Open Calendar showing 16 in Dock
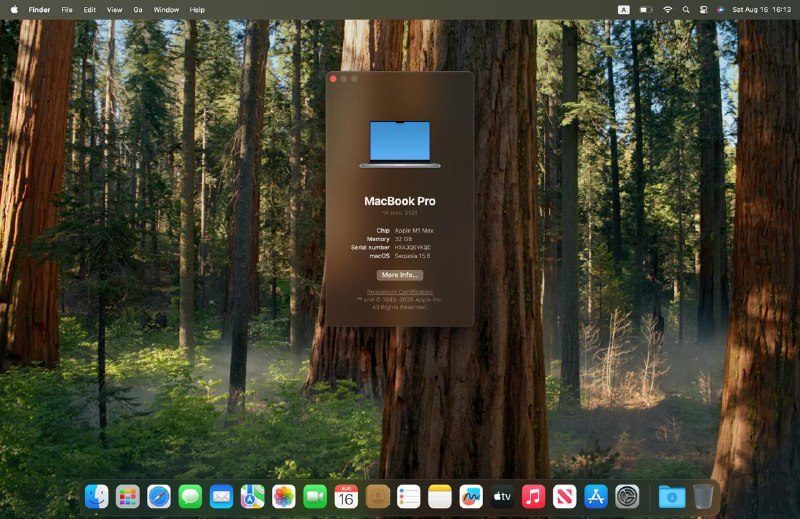800x519 pixels. [x=346, y=496]
